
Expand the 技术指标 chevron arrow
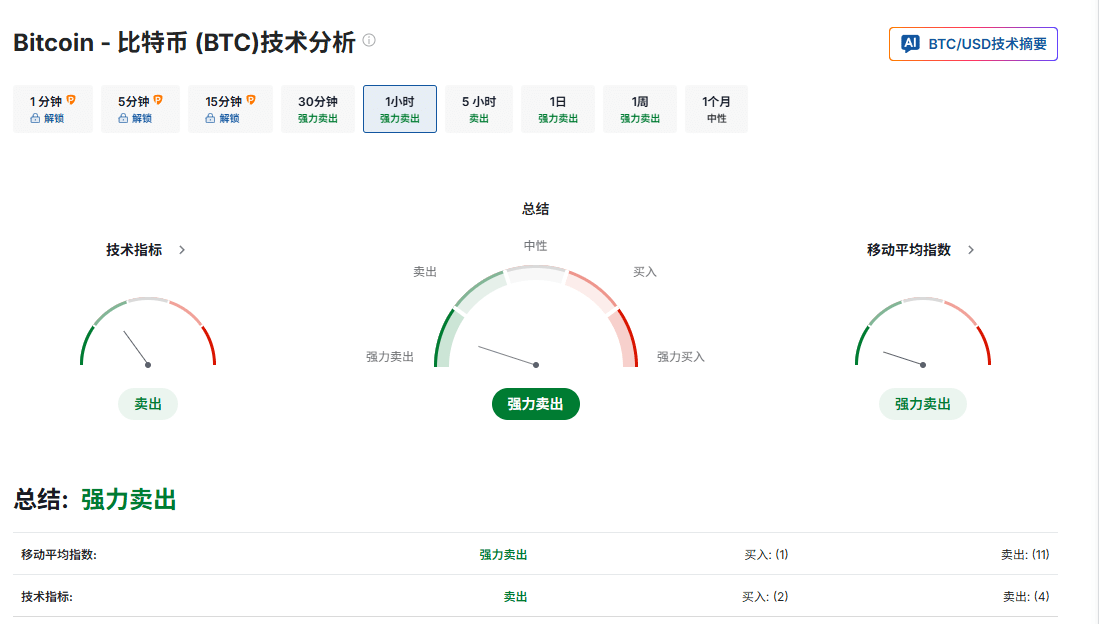point(182,250)
